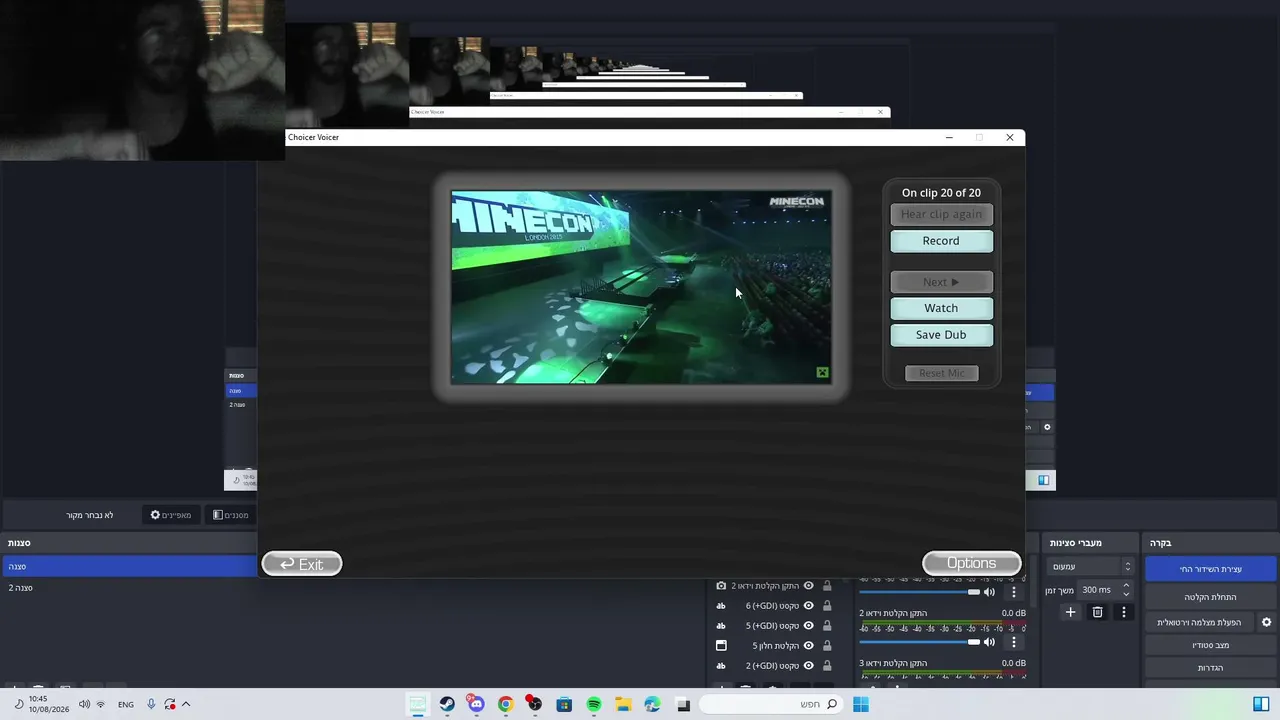Viewport: 1280px width, 720px height.
Task: Toggle visibility of התקן הקלטת וידאו 2 source
Action: click(809, 586)
